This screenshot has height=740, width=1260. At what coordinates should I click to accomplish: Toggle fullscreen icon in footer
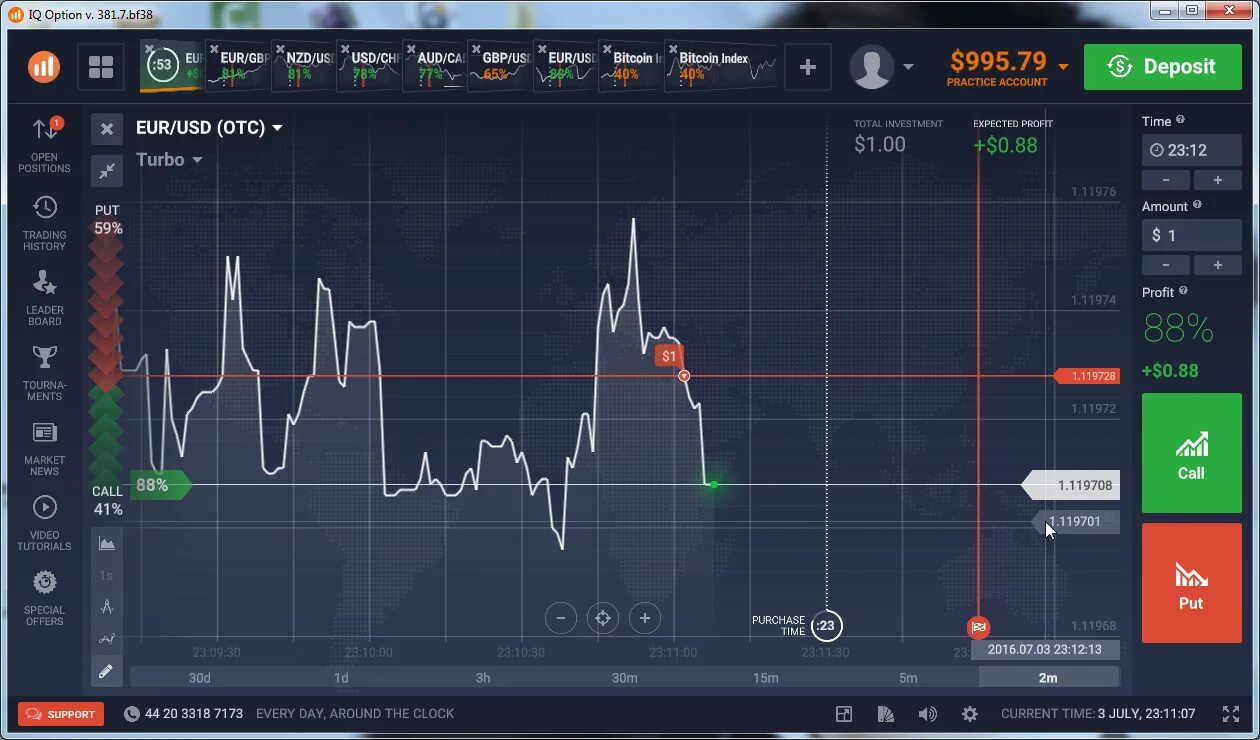(1231, 714)
